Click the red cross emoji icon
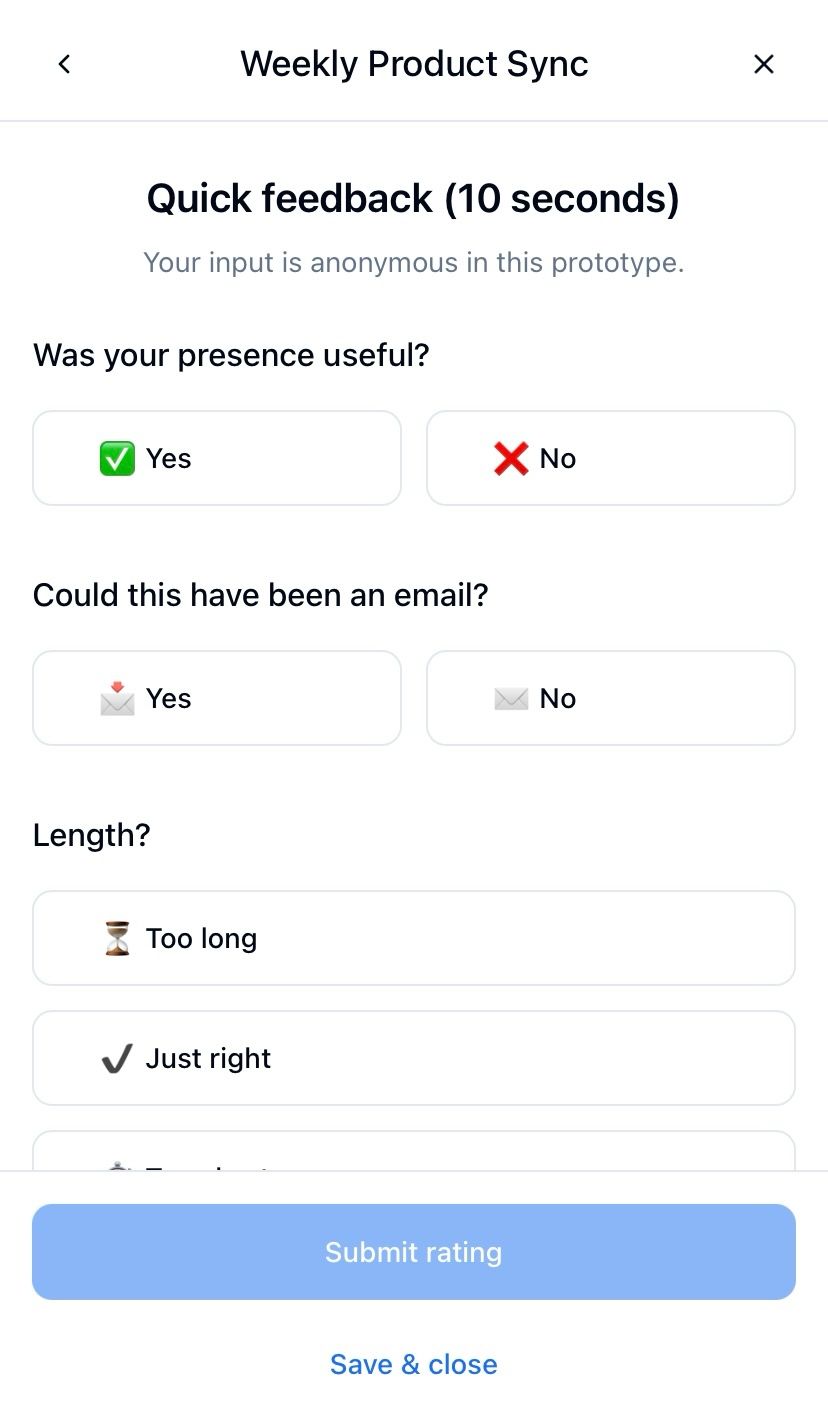The height and width of the screenshot is (1416, 828). 511,459
